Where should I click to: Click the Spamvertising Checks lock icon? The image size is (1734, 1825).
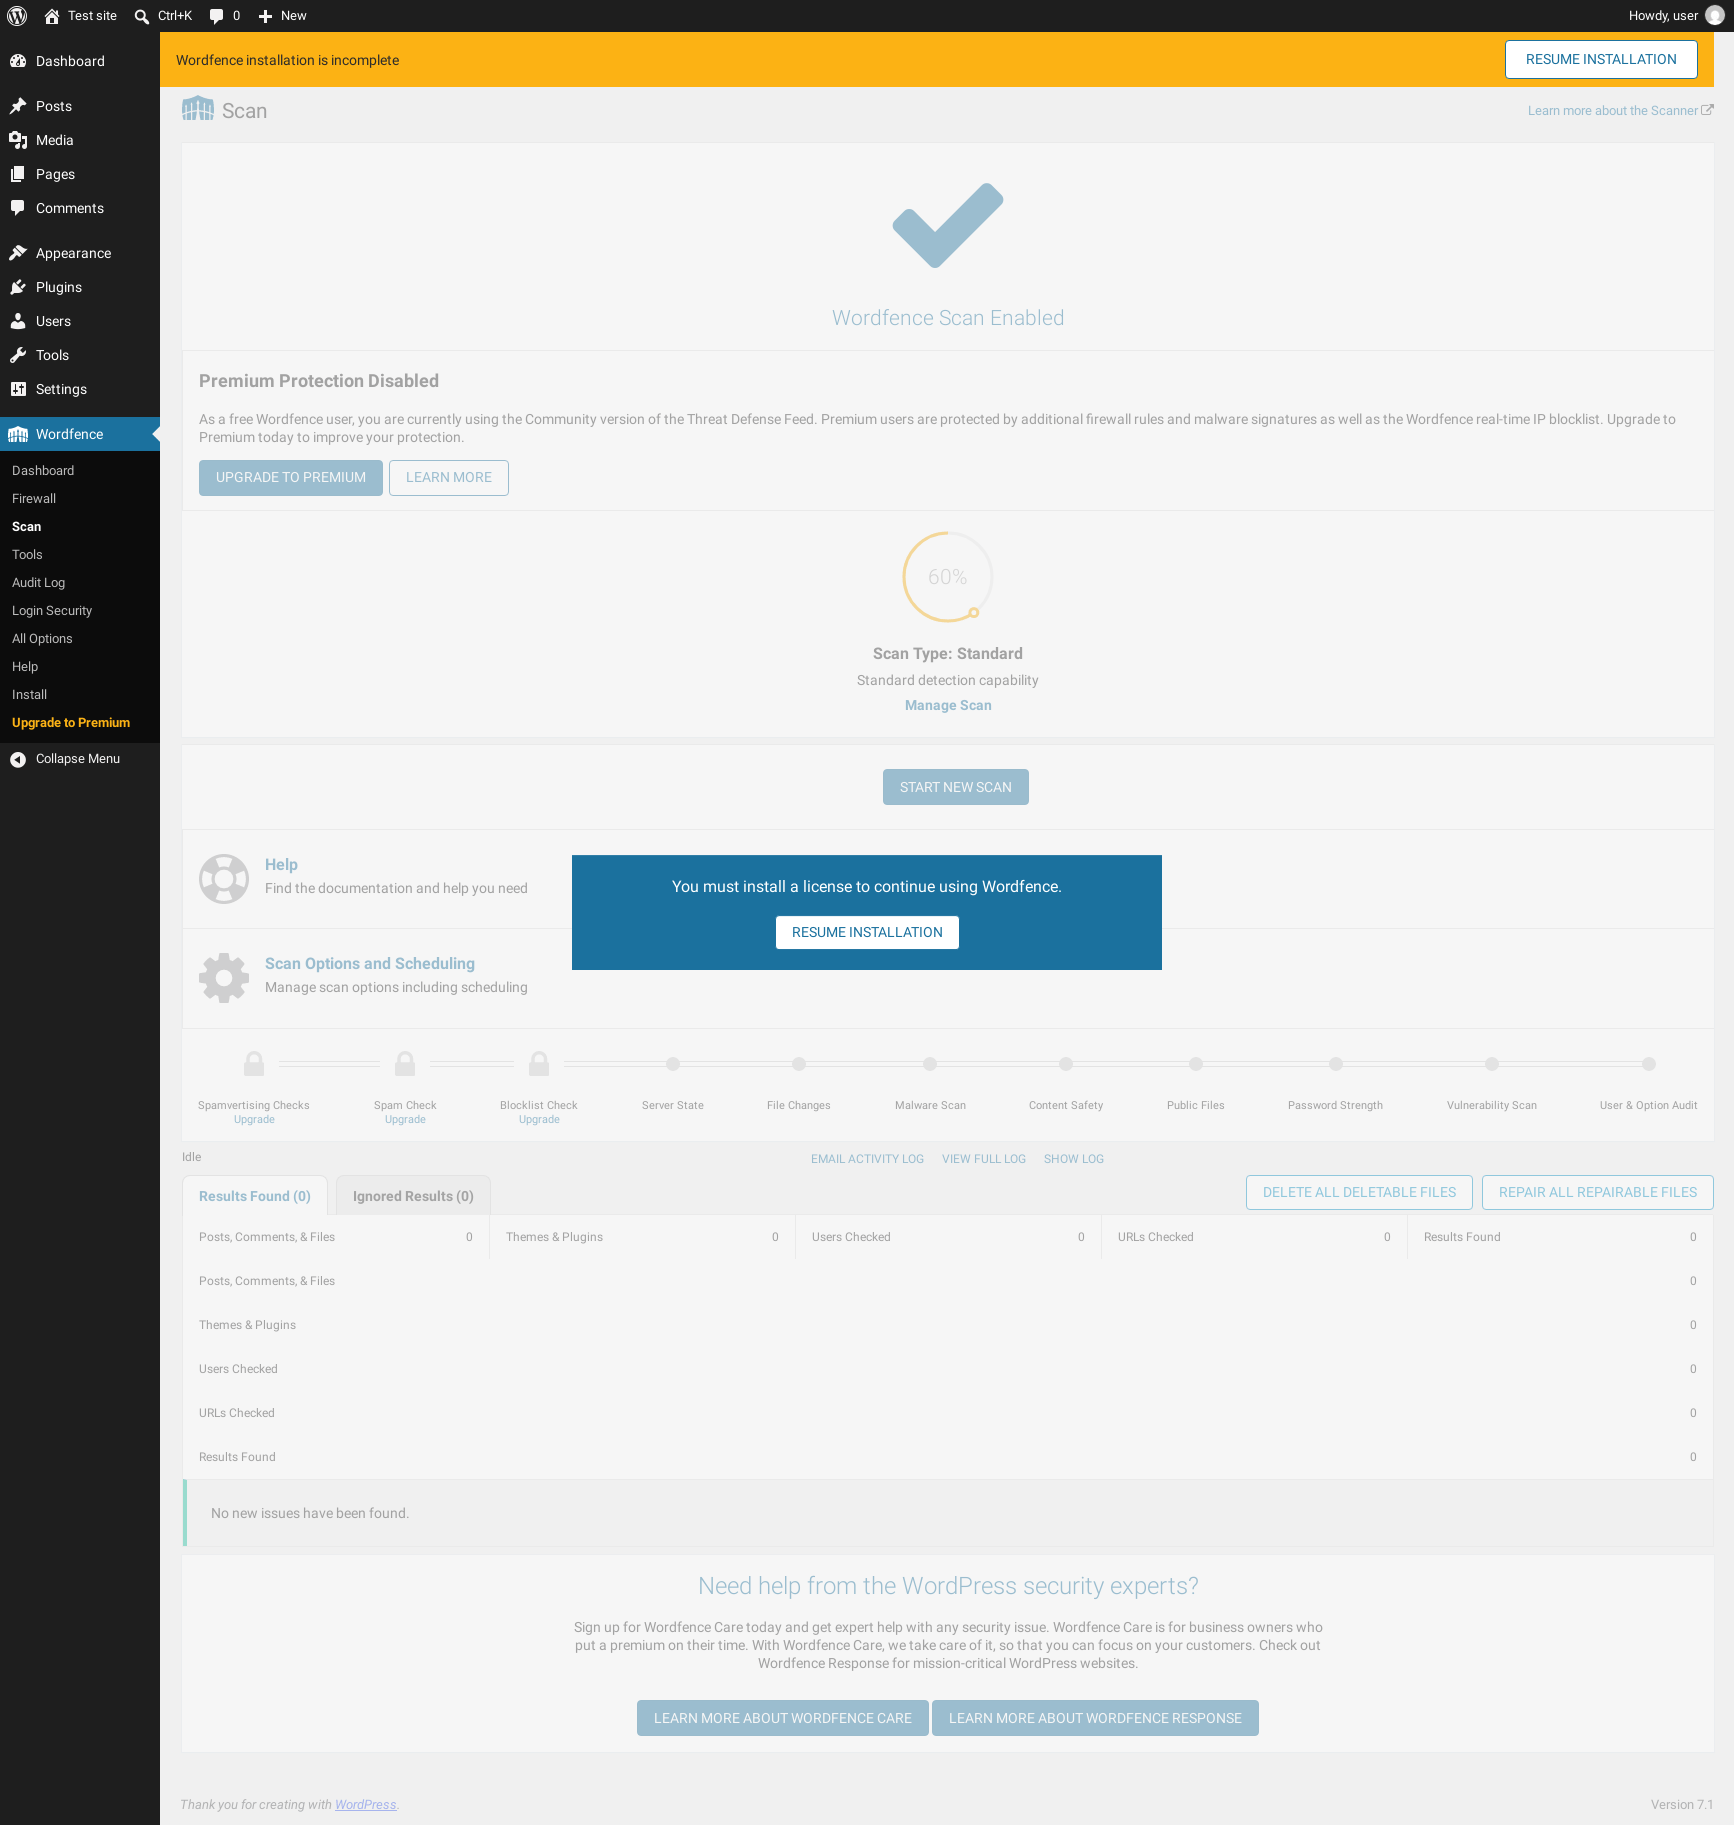[254, 1063]
